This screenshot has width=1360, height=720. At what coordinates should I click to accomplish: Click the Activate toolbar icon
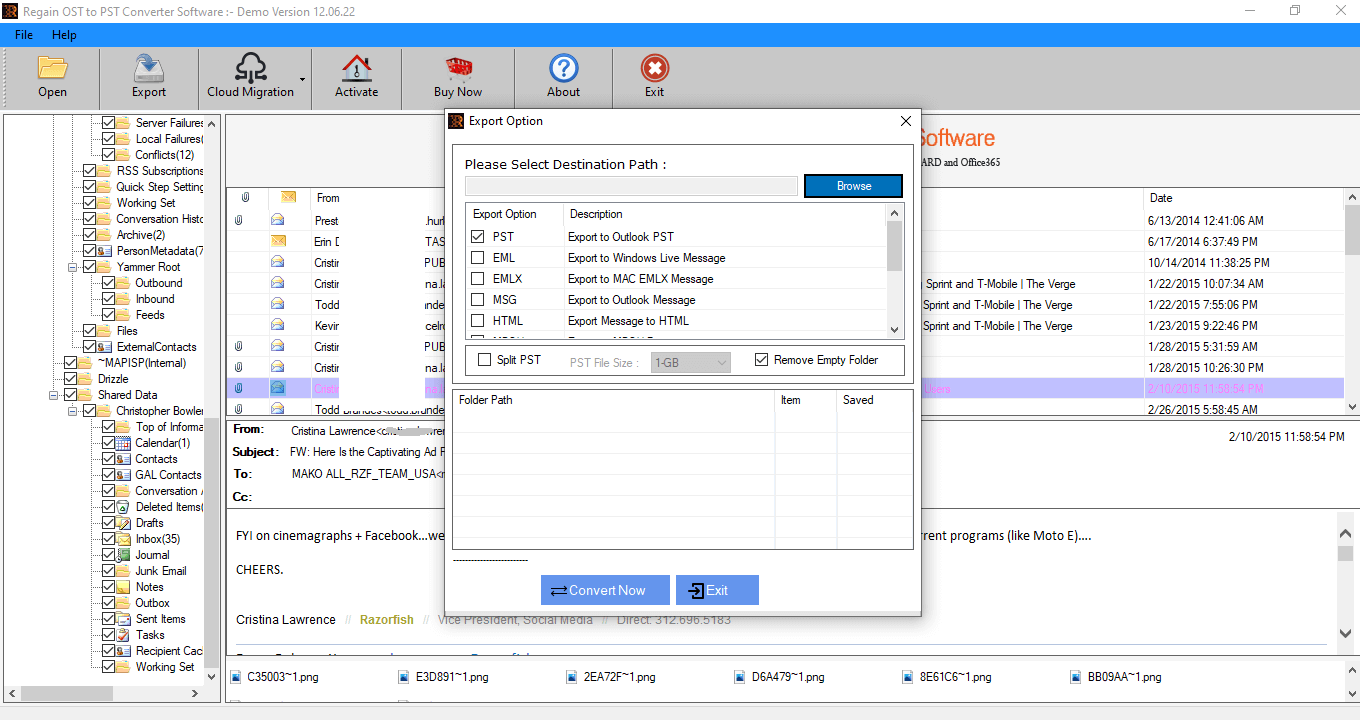(x=356, y=67)
